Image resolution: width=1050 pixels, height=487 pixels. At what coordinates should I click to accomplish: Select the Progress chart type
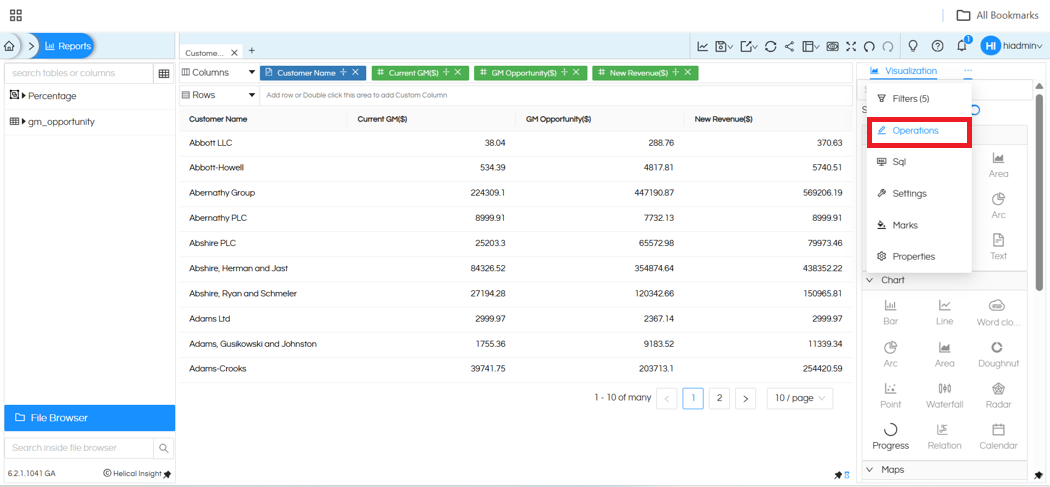(891, 437)
